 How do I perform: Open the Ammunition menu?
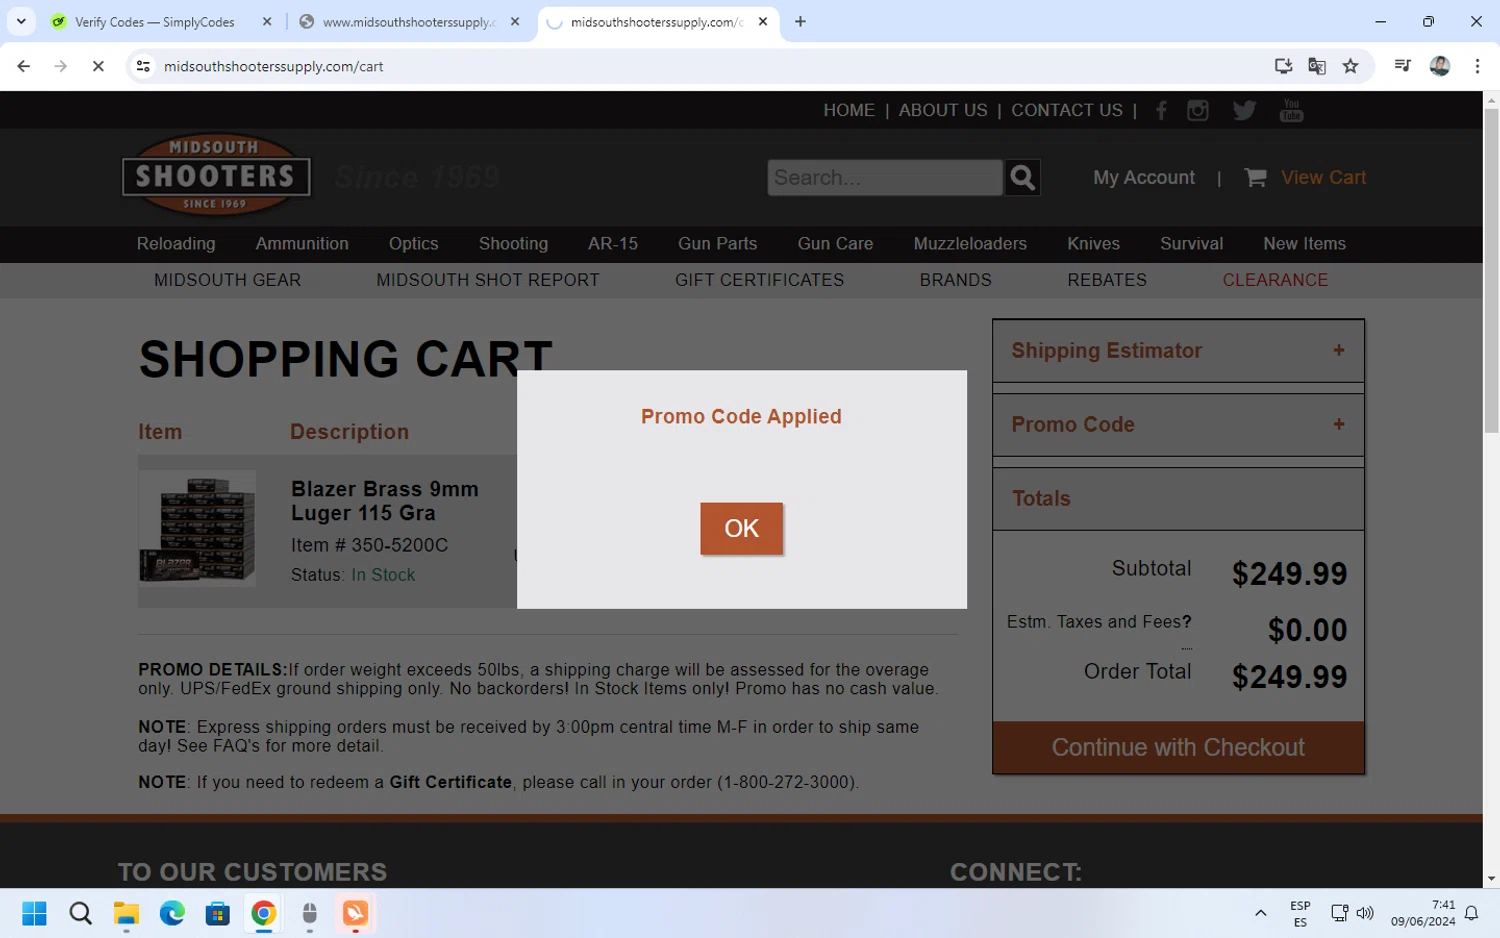pos(302,243)
